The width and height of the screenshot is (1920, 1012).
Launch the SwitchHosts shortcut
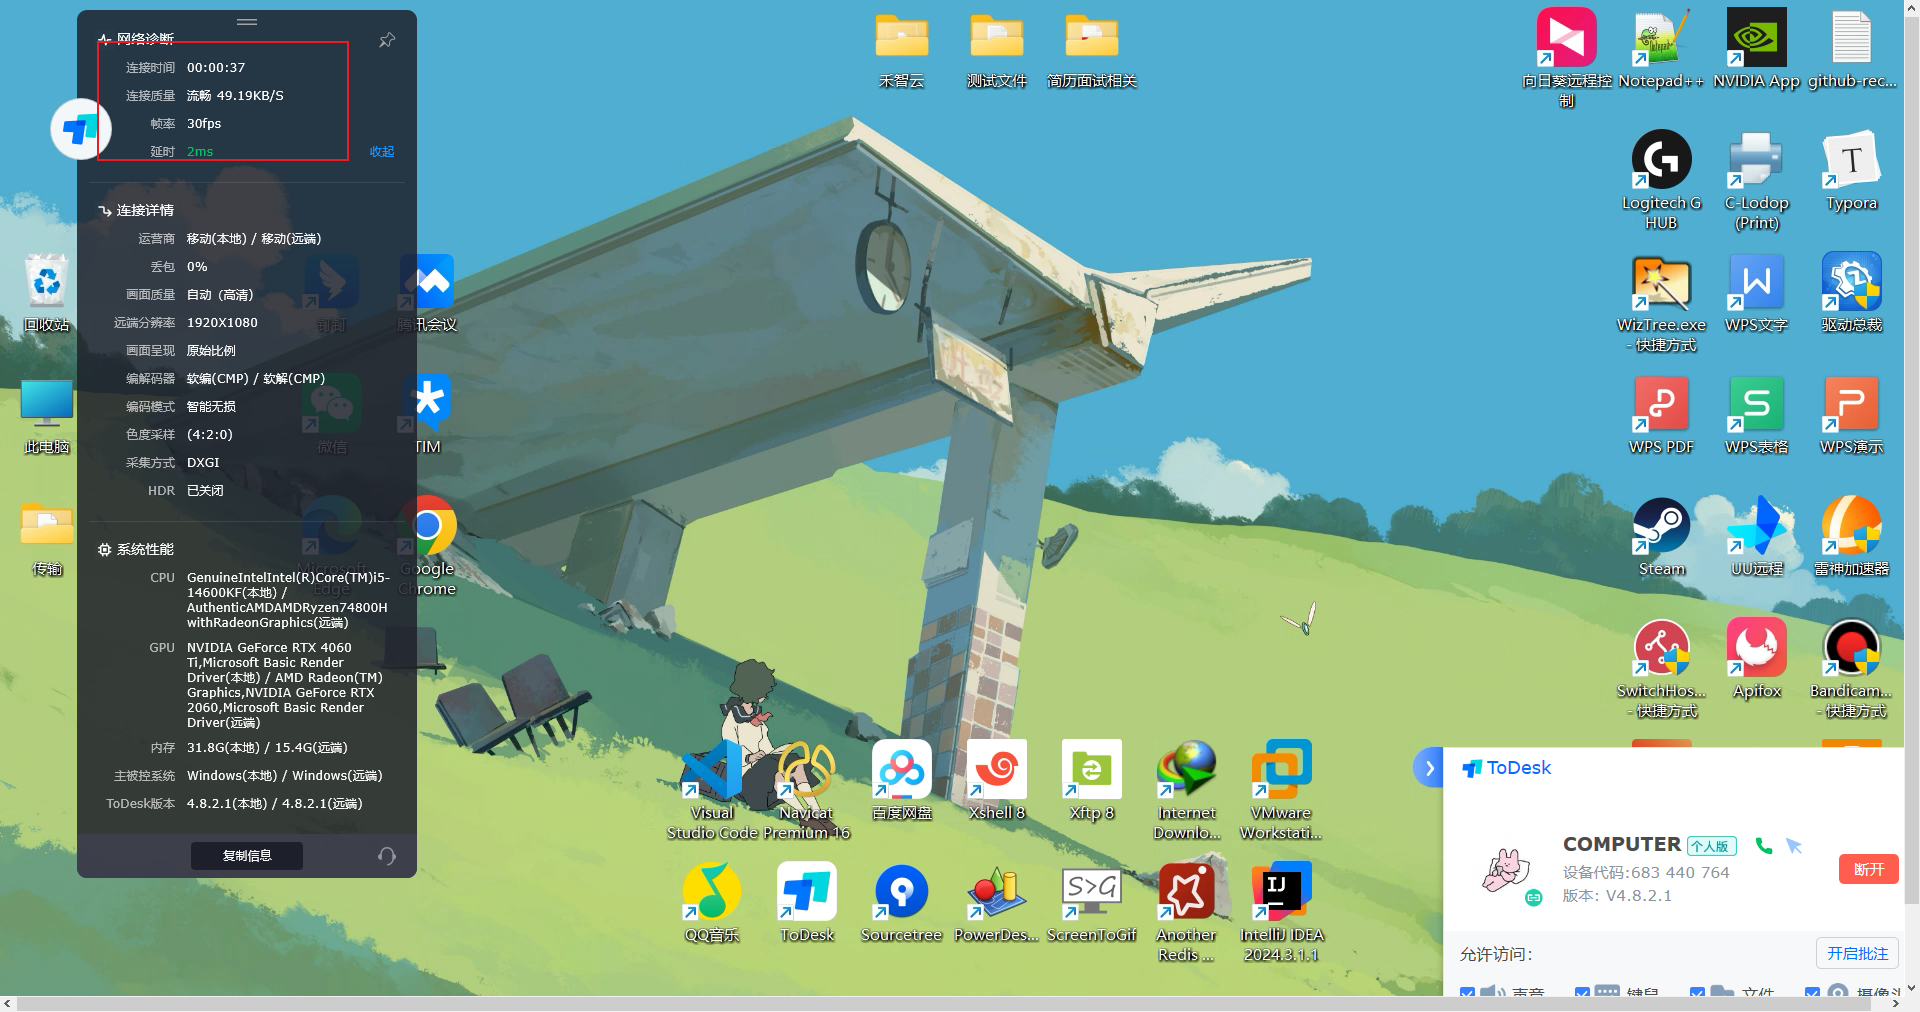tap(1661, 668)
